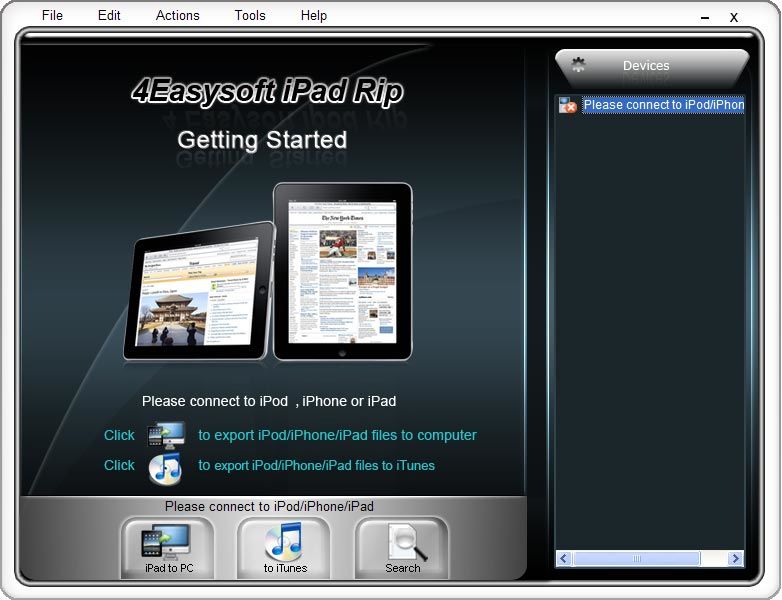Click the iTunes disc icon in instructions
782x600 pixels.
click(x=165, y=468)
